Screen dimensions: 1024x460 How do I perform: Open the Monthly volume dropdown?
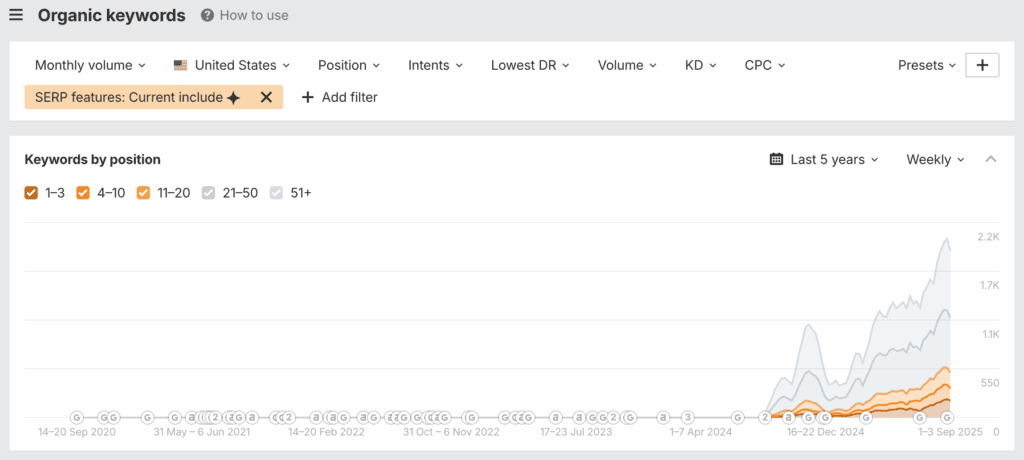click(x=90, y=65)
